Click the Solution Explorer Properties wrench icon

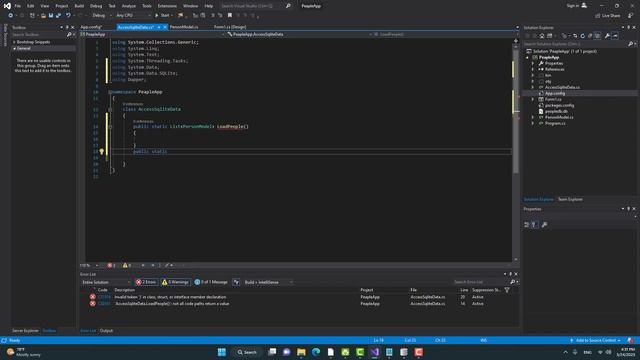[x=607, y=36]
